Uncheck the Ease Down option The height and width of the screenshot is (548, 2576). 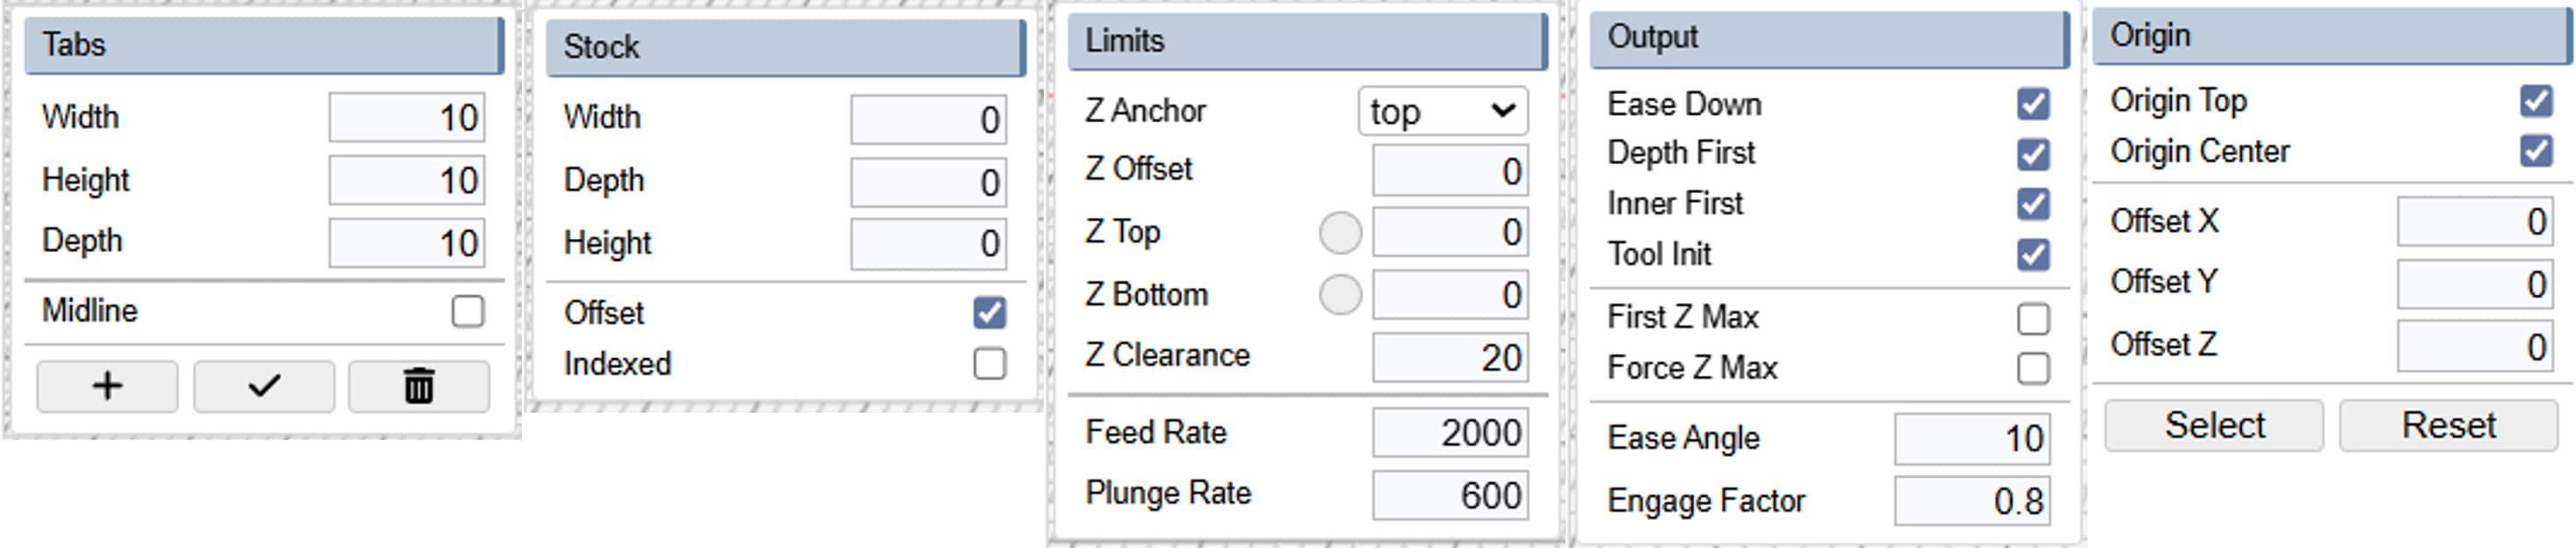tap(2033, 104)
